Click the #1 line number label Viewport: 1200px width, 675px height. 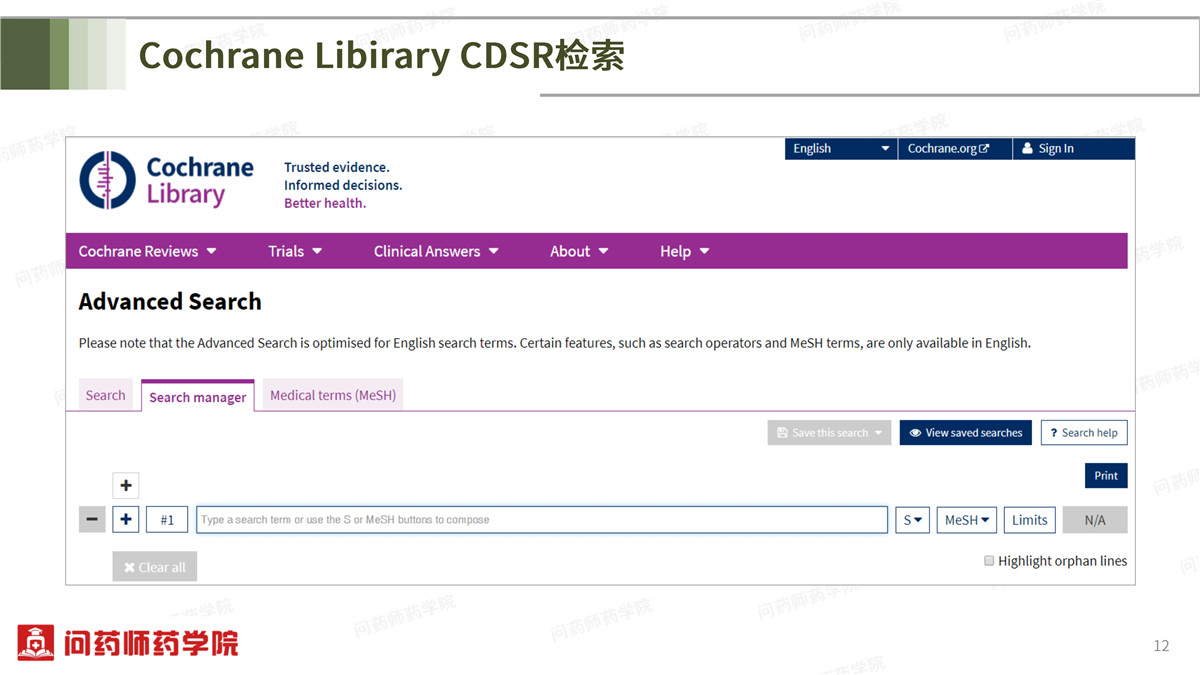pos(167,520)
